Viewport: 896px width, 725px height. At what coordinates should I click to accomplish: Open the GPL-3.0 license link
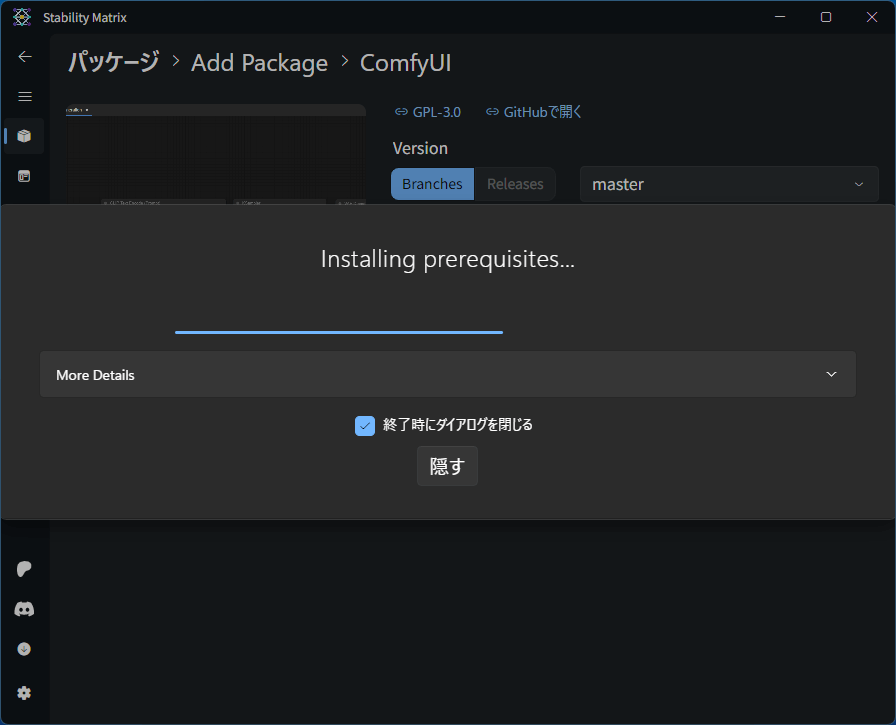click(x=428, y=112)
